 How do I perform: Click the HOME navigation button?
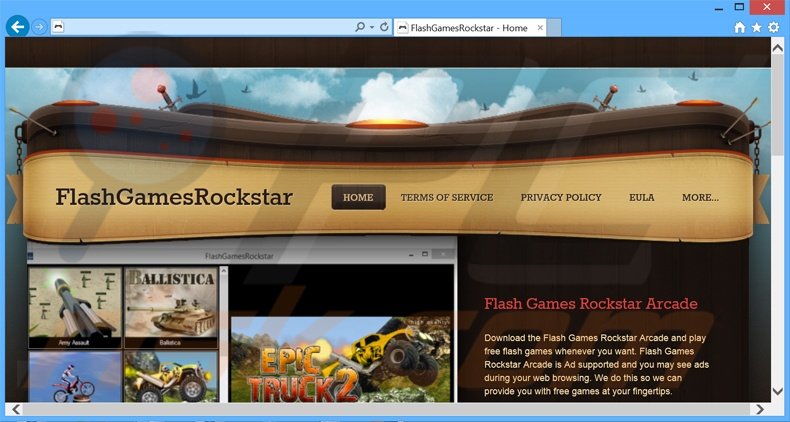tap(358, 197)
